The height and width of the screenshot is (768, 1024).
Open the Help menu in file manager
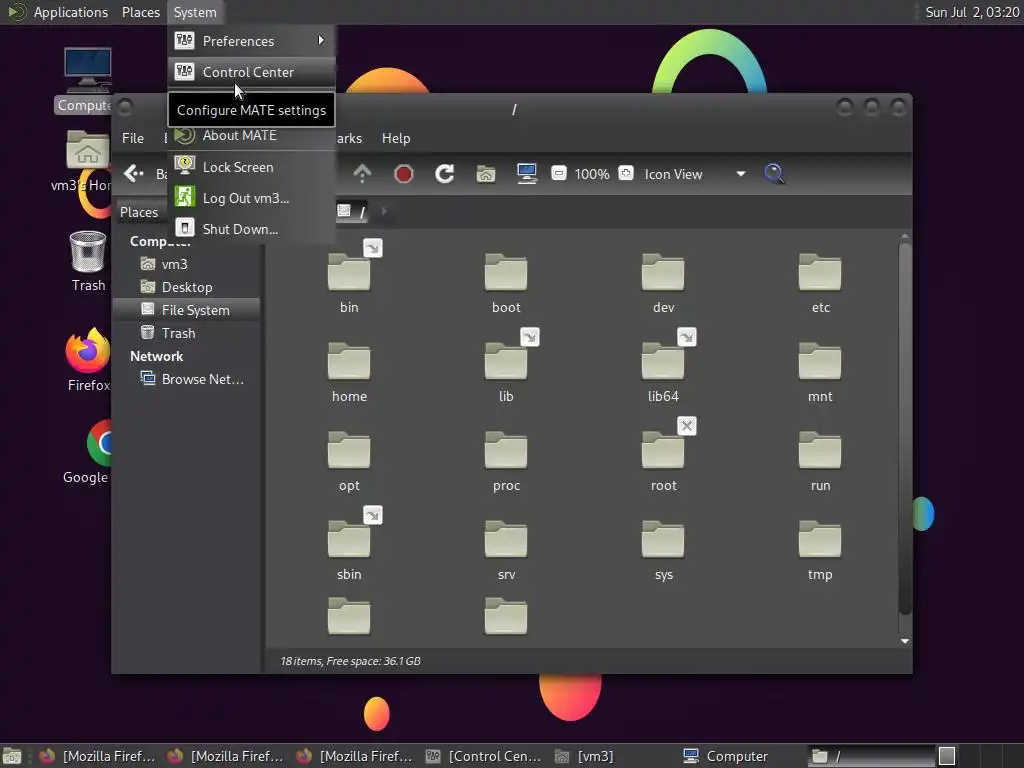pyautogui.click(x=396, y=138)
